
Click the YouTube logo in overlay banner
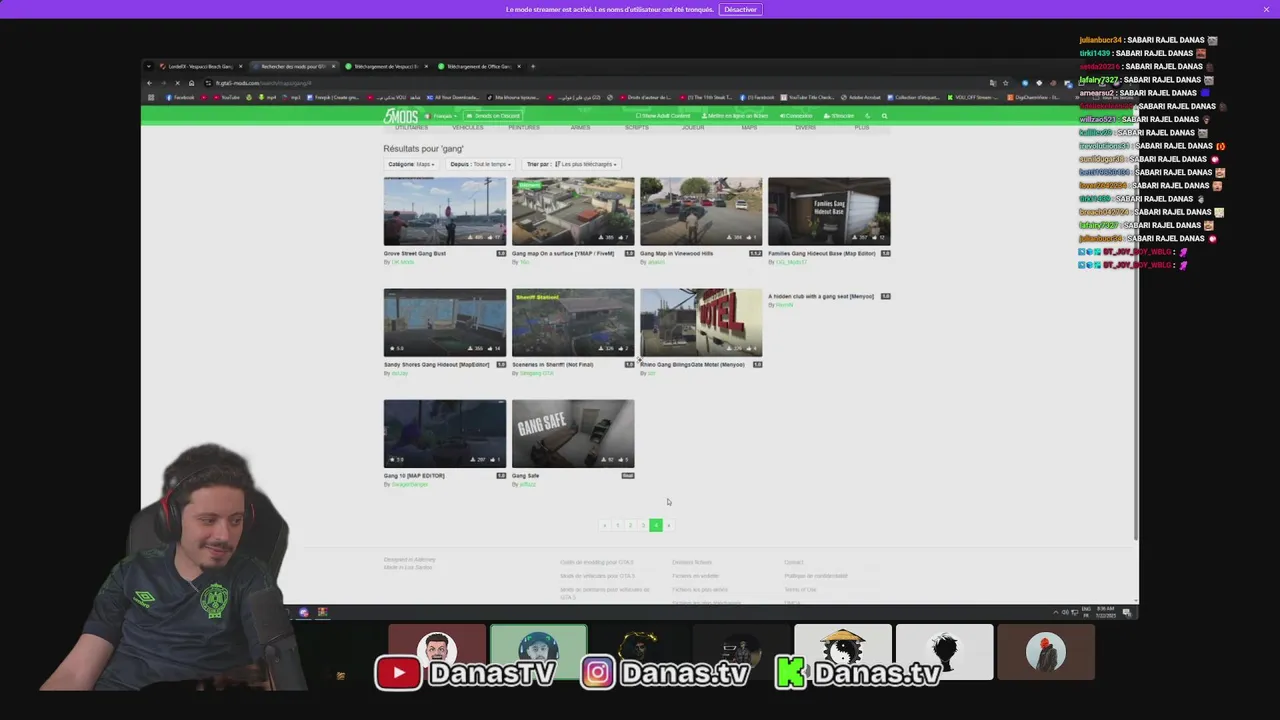coord(398,673)
